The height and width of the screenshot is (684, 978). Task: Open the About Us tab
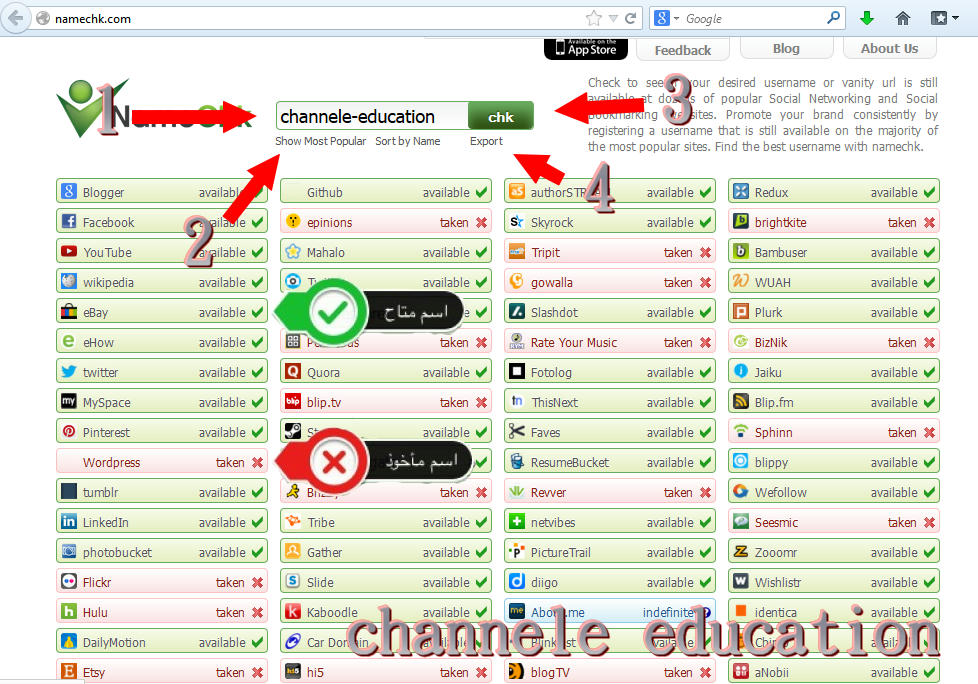click(x=889, y=48)
